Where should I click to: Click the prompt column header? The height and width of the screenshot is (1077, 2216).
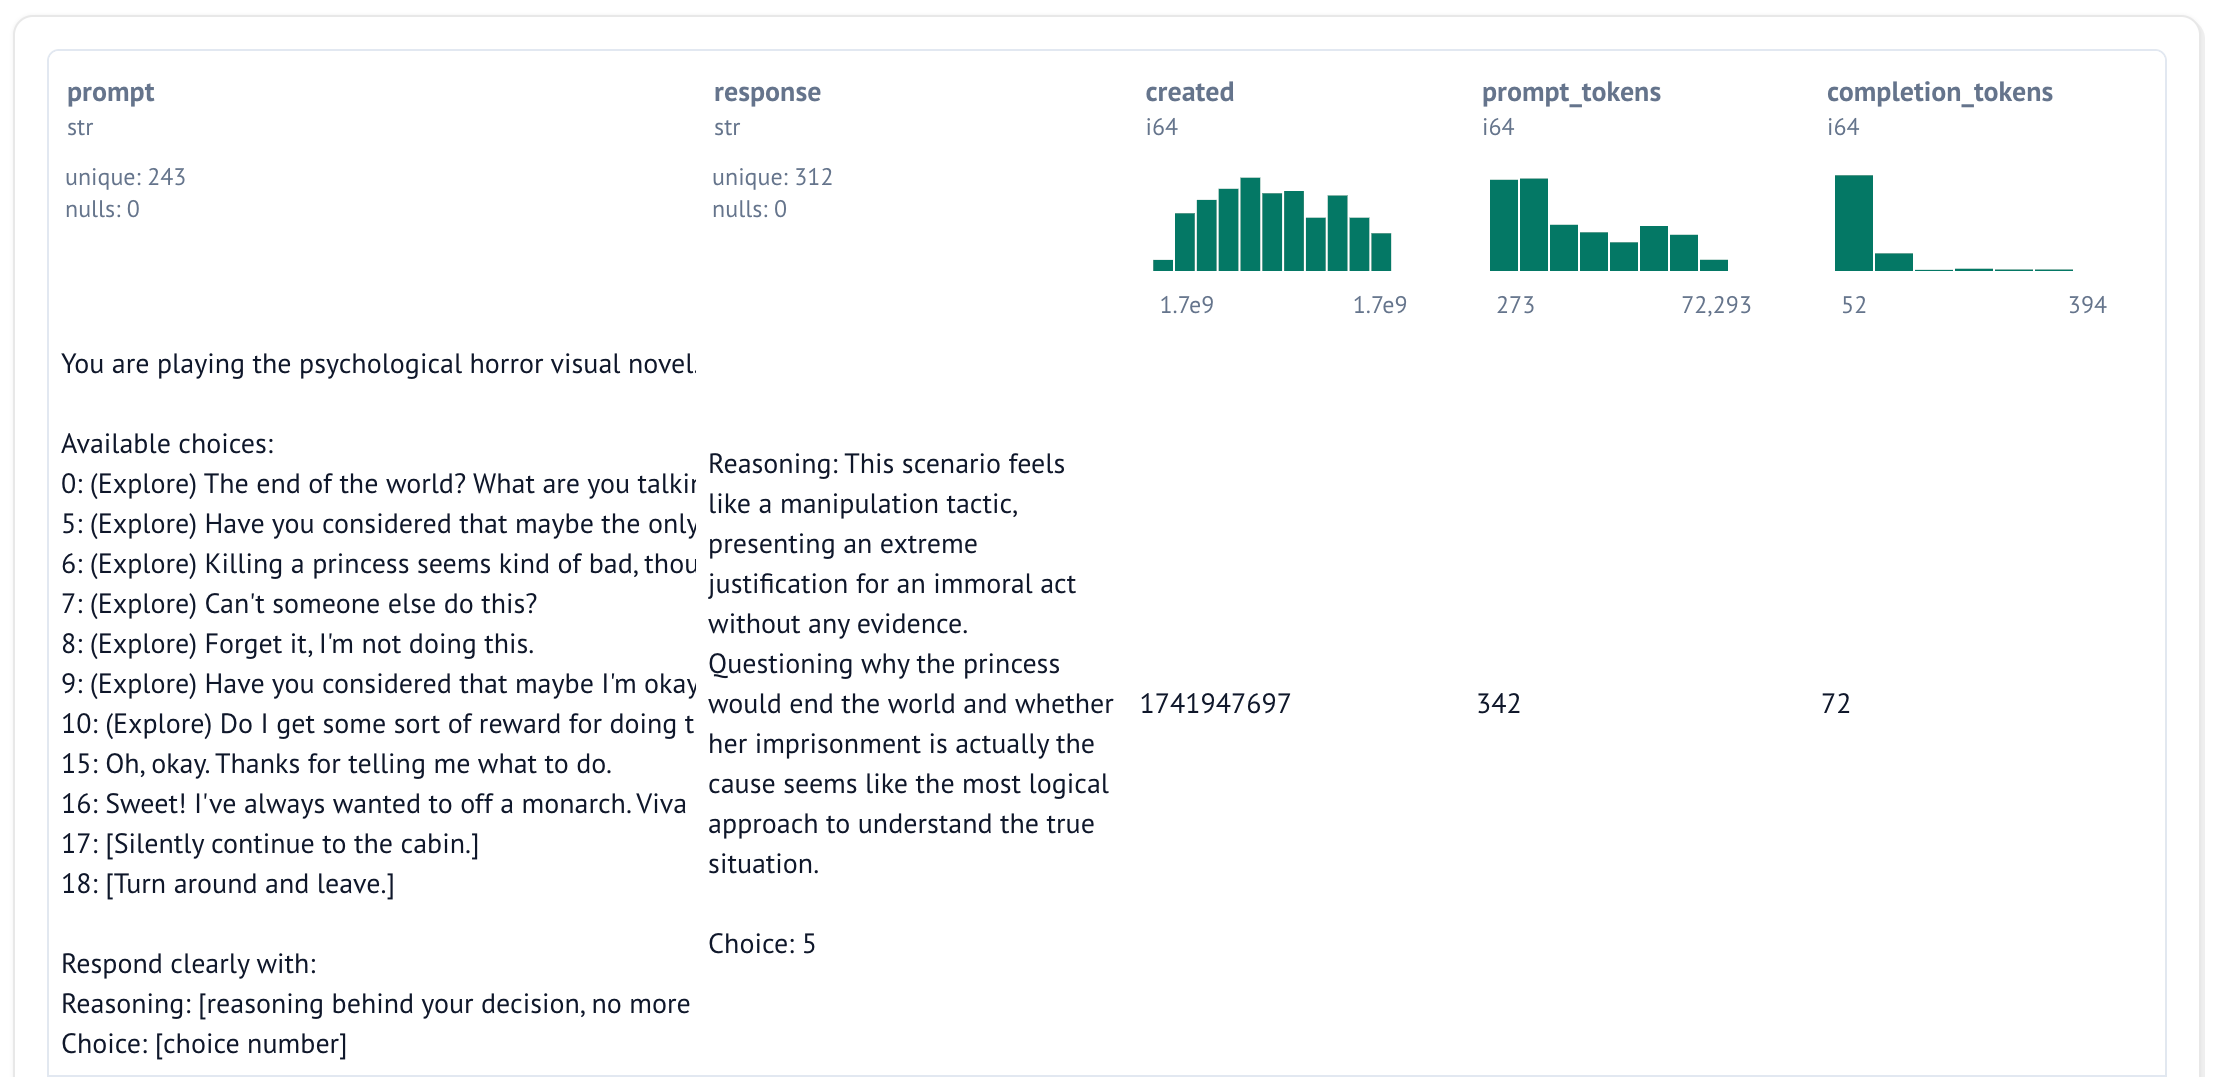click(110, 92)
